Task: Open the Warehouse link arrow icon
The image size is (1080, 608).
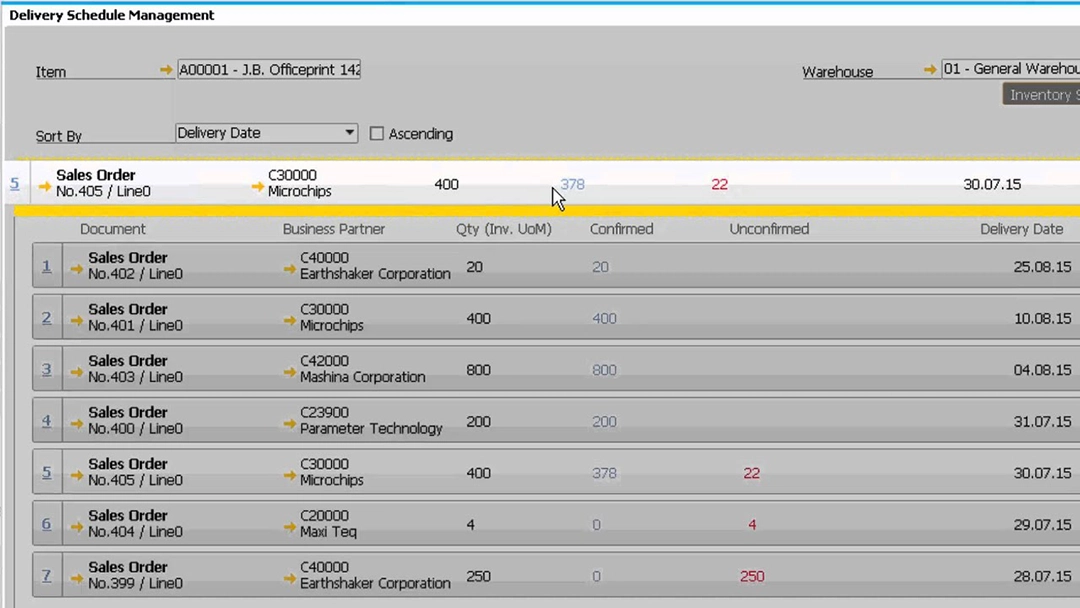Action: [929, 70]
